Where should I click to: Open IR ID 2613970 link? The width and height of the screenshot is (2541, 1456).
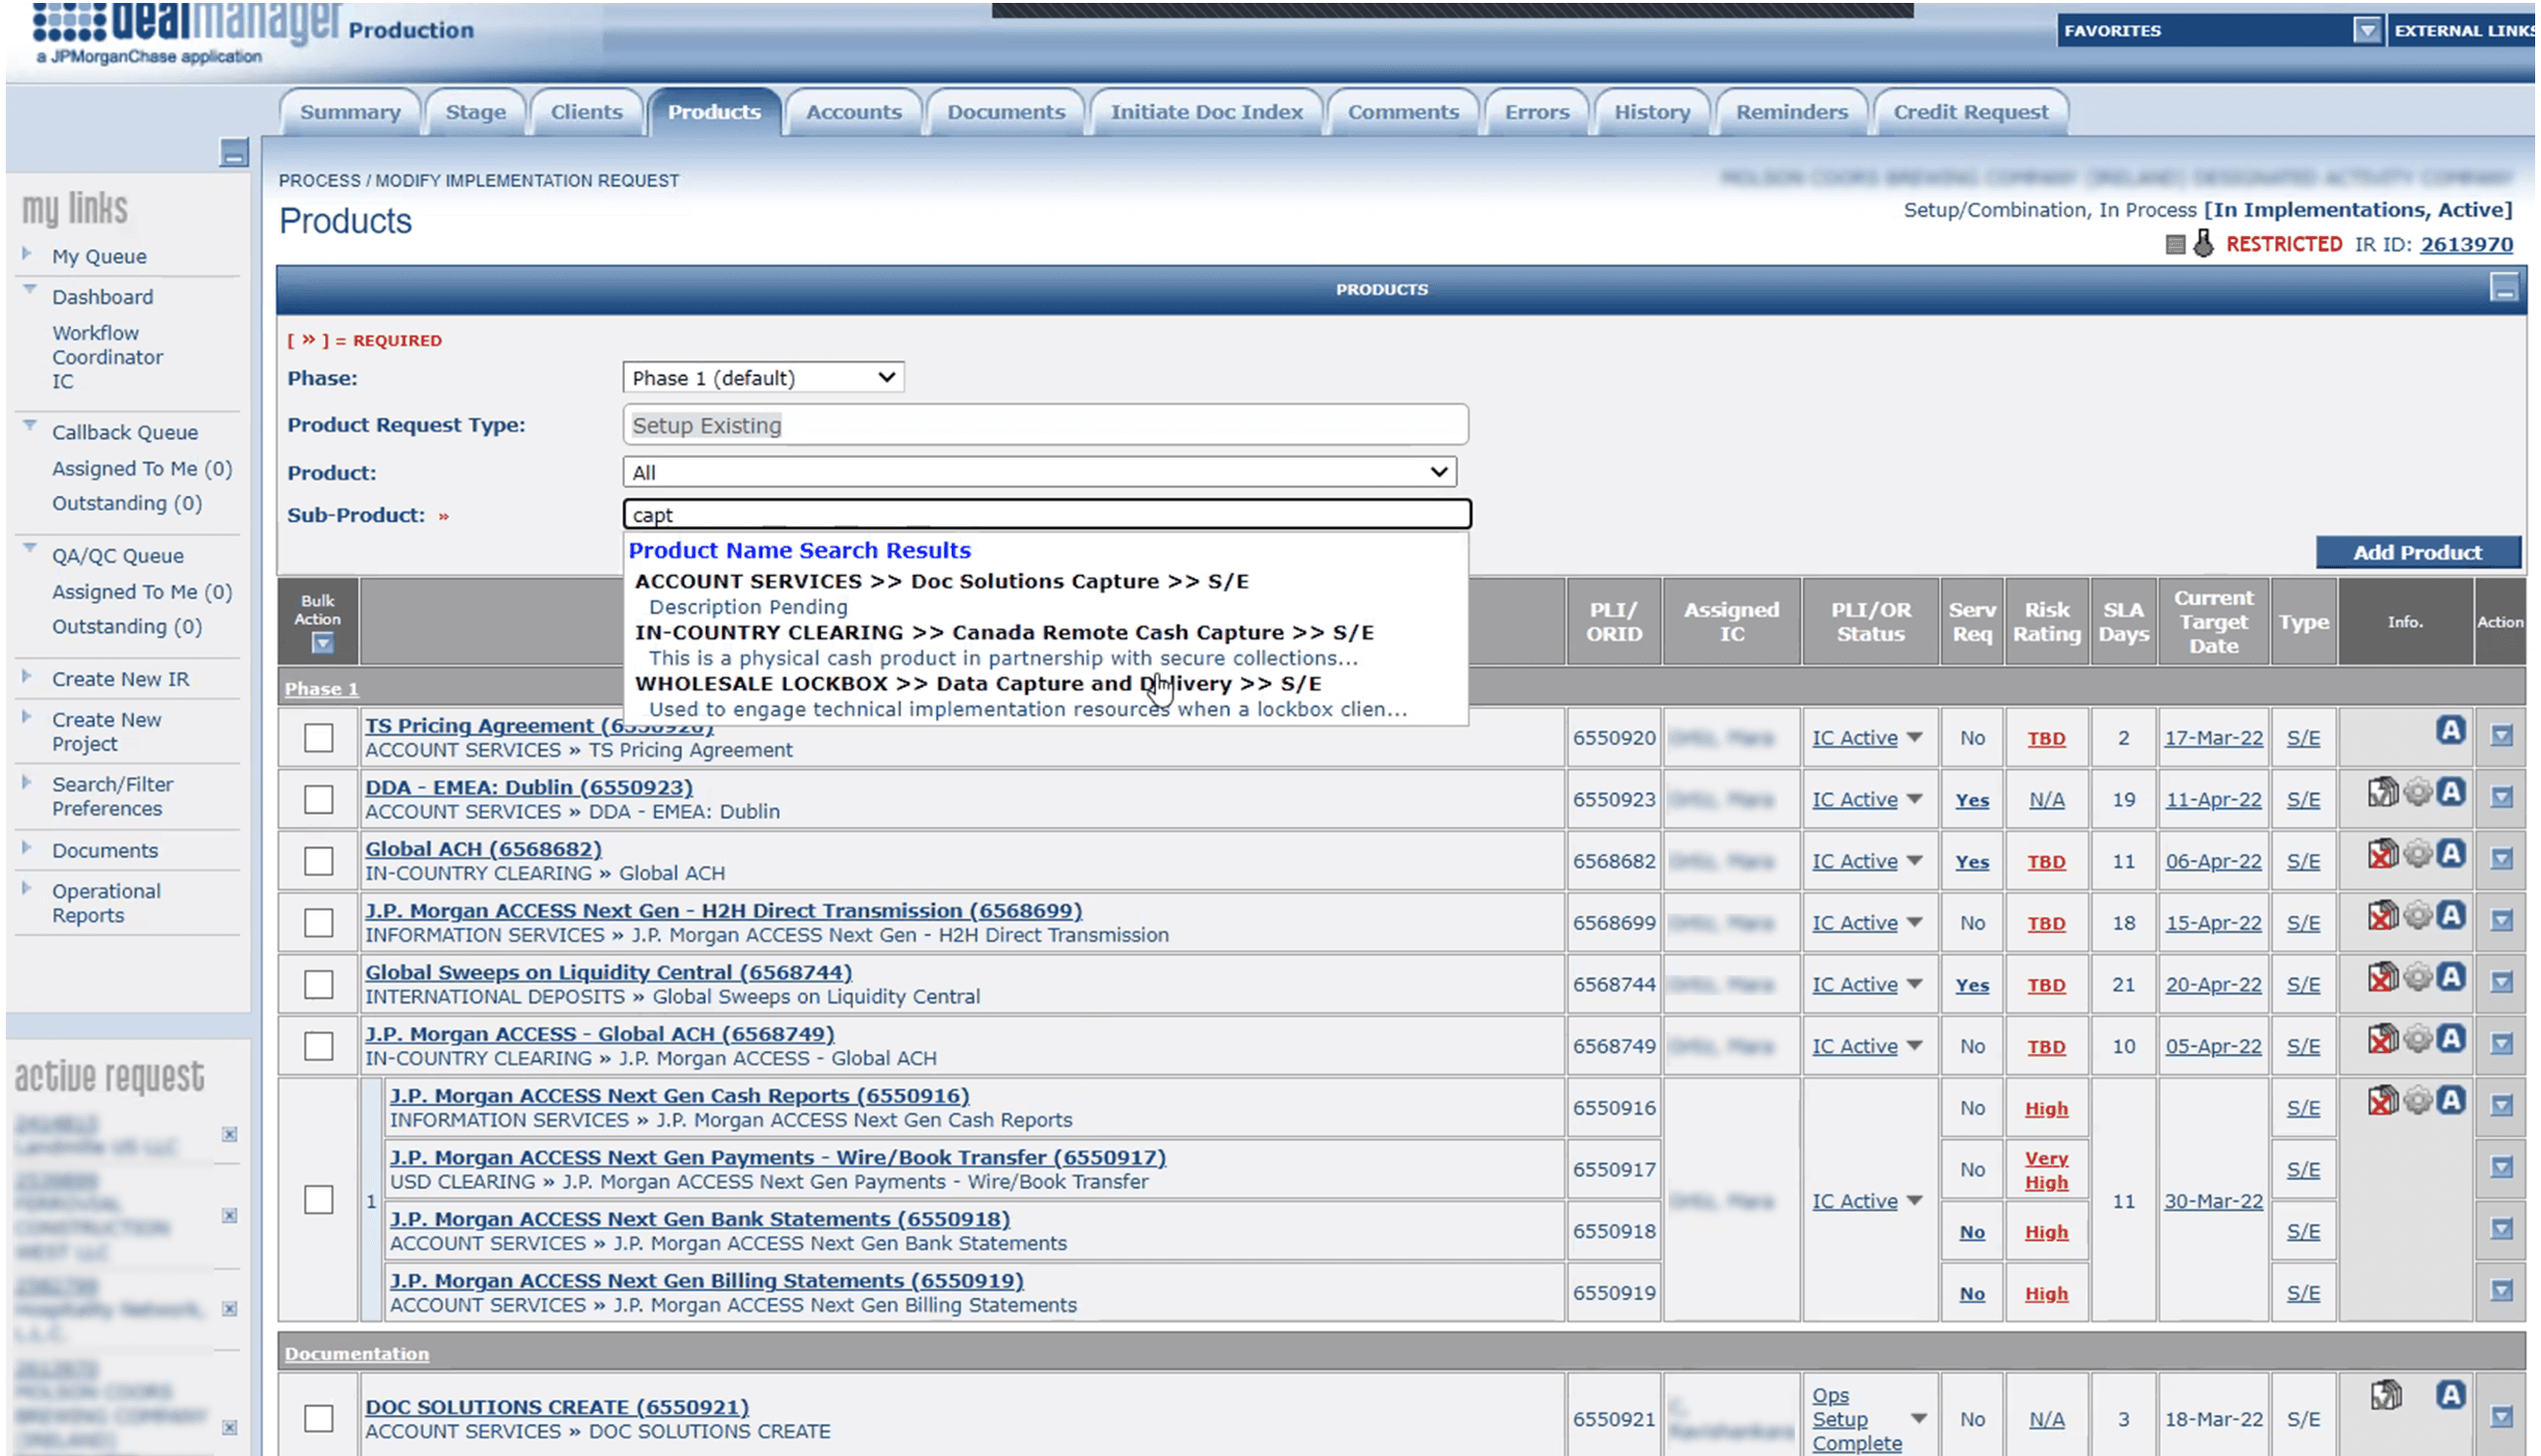point(2465,245)
